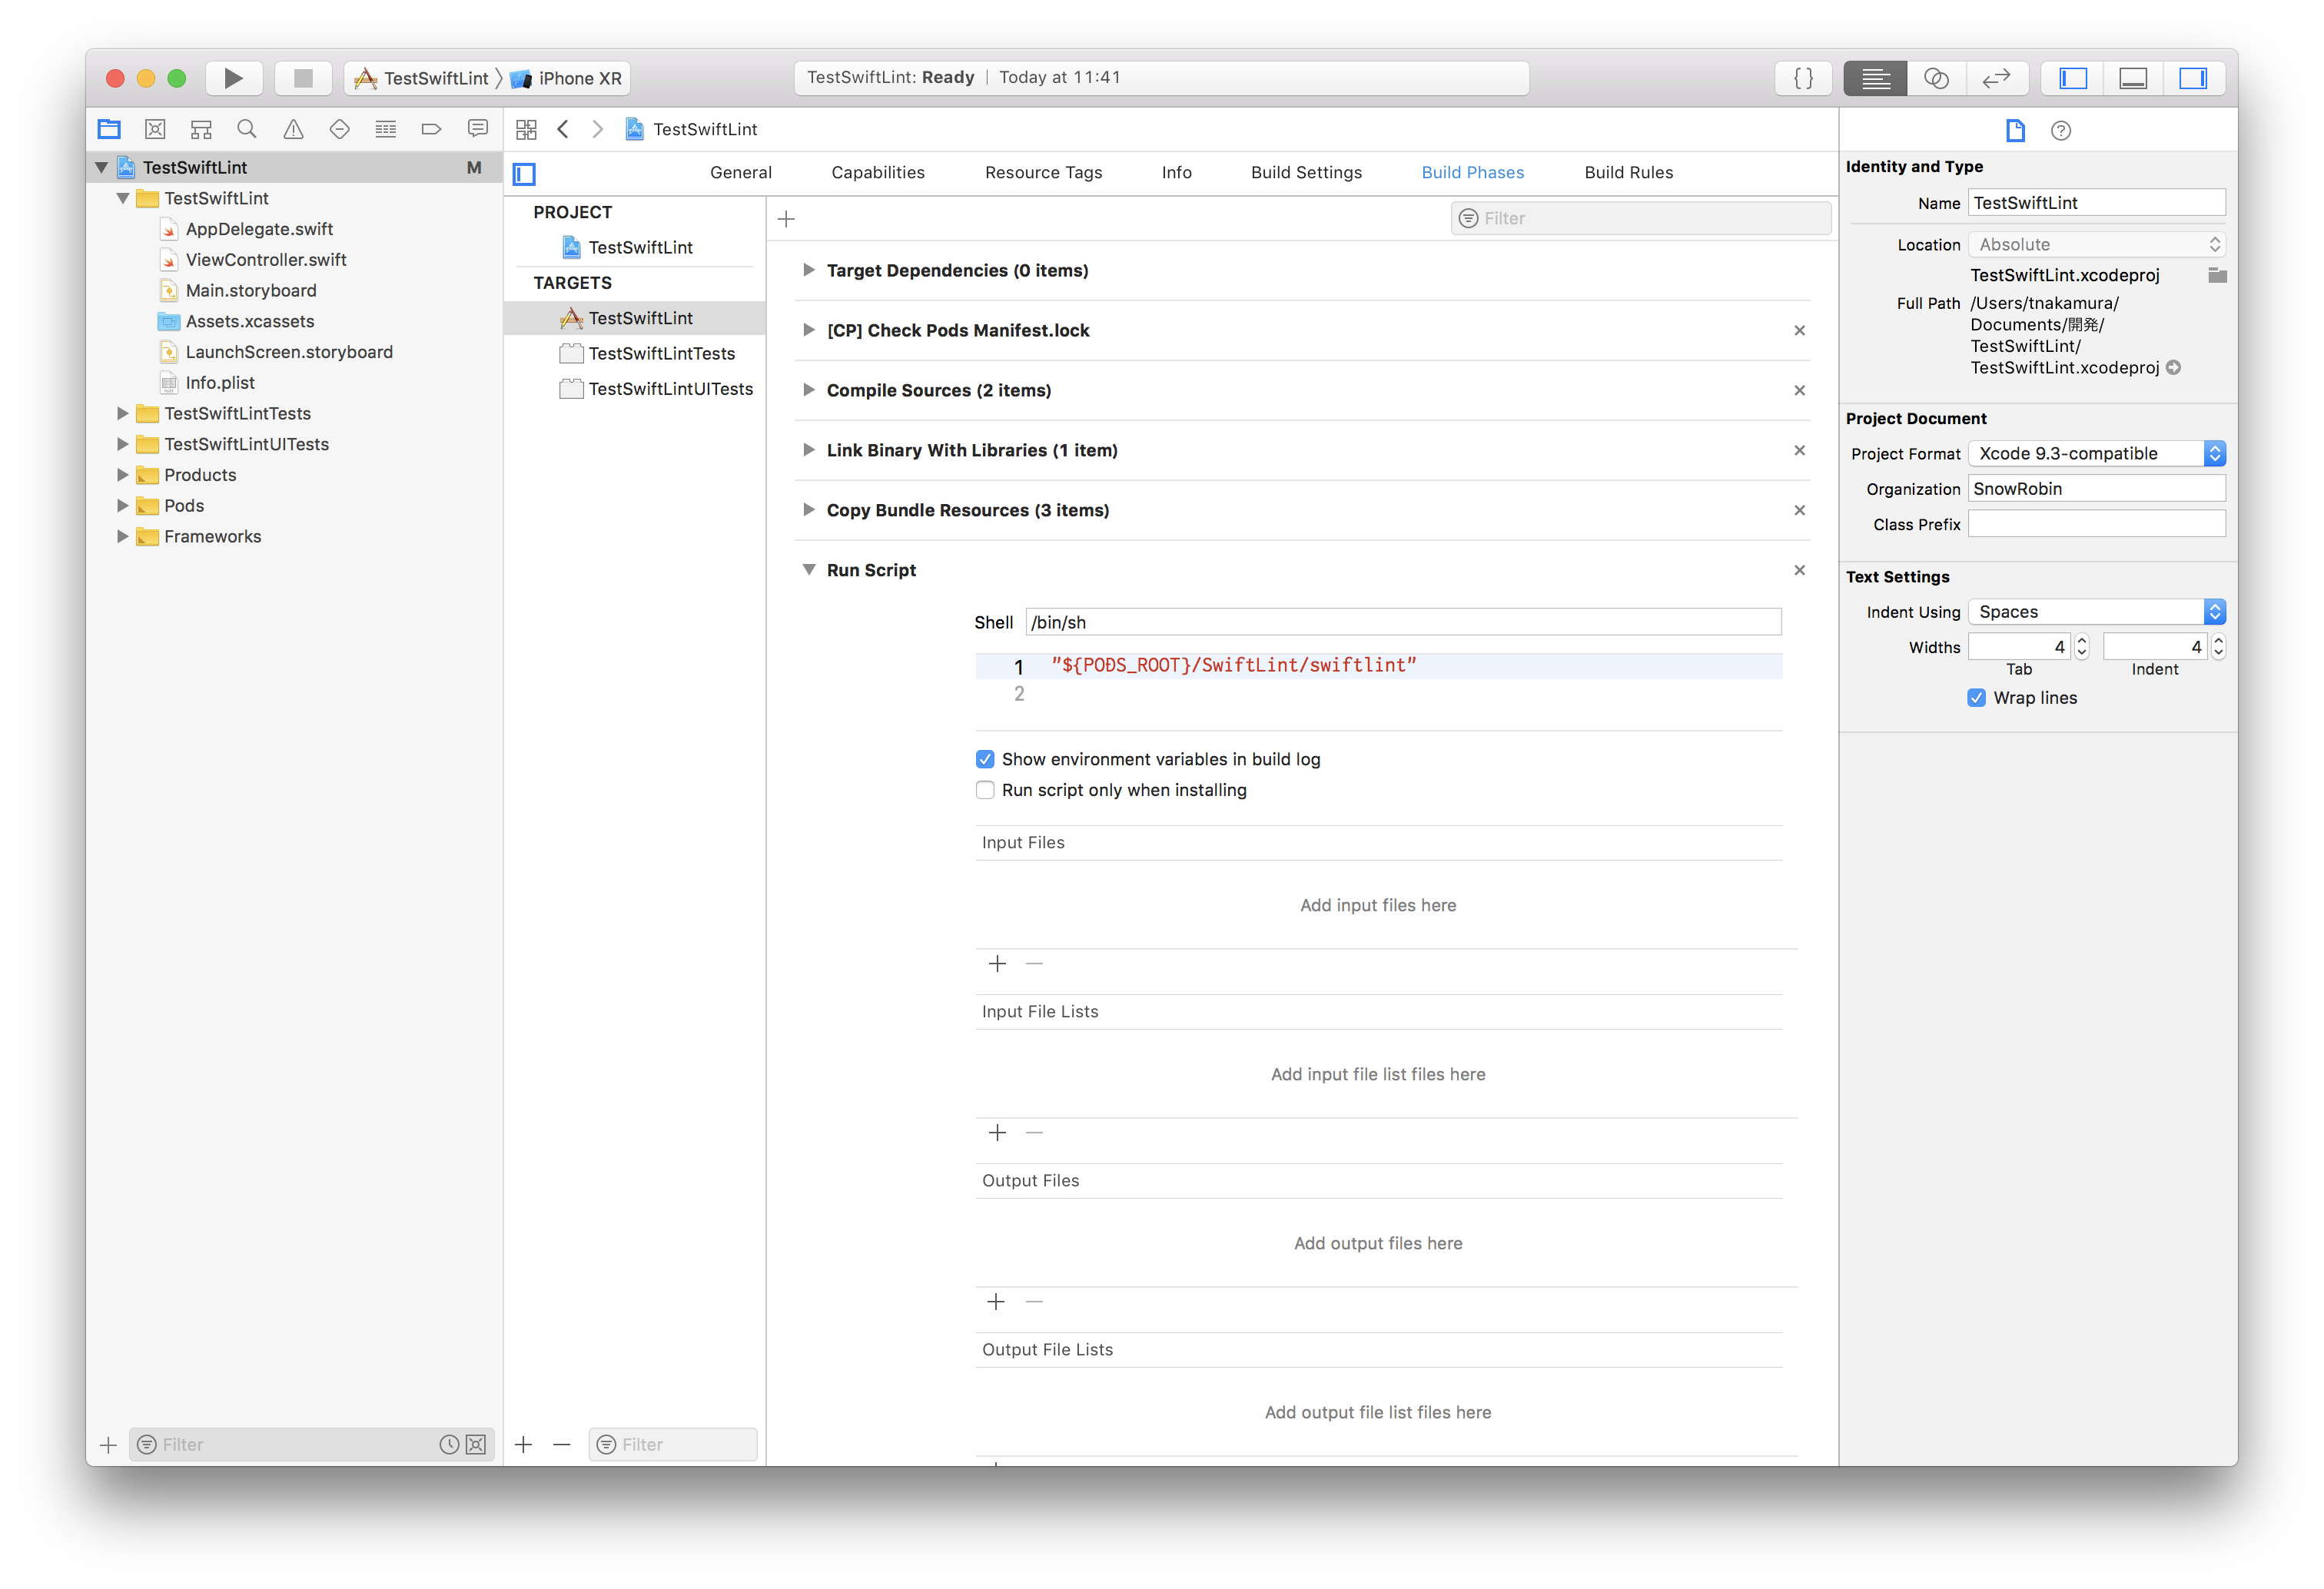Switch to the Build Rules tab
Image resolution: width=2324 pixels, height=1589 pixels.
(x=1628, y=173)
